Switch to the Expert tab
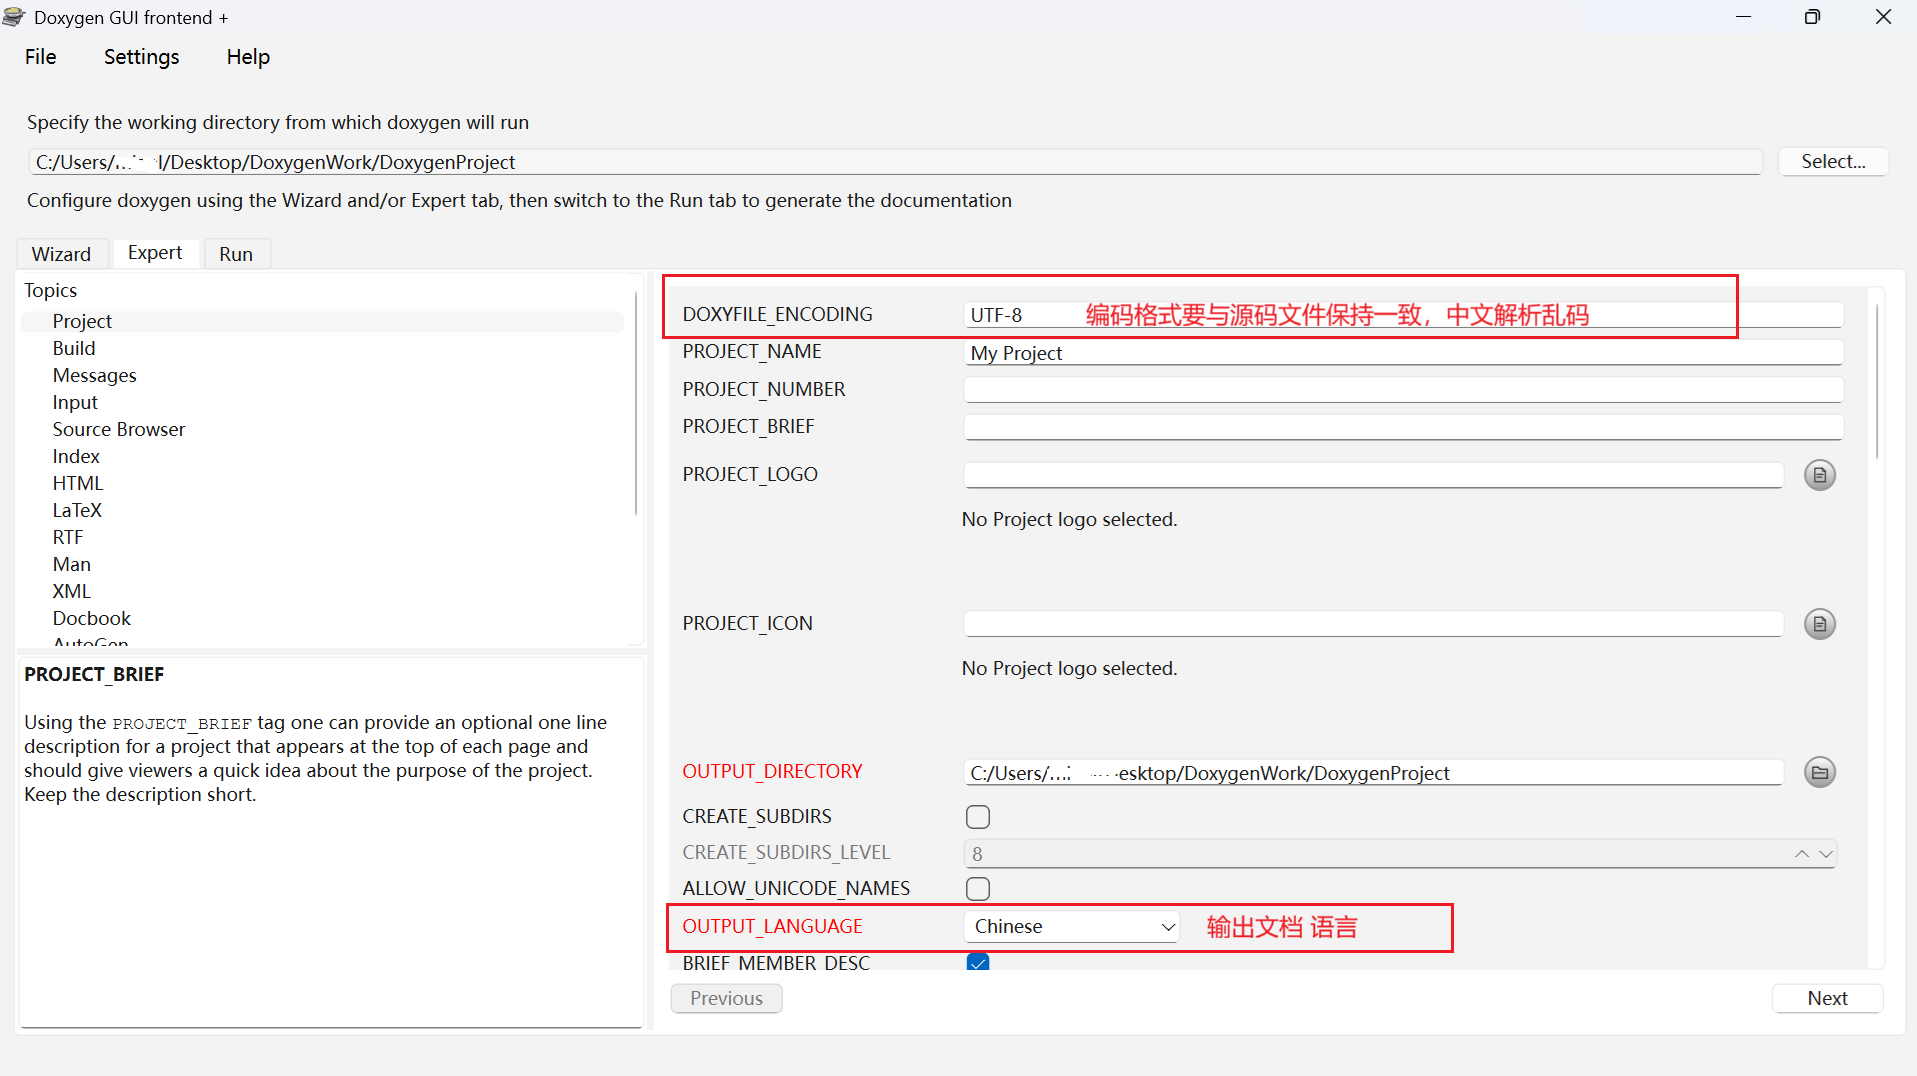This screenshot has height=1076, width=1917. tap(155, 253)
